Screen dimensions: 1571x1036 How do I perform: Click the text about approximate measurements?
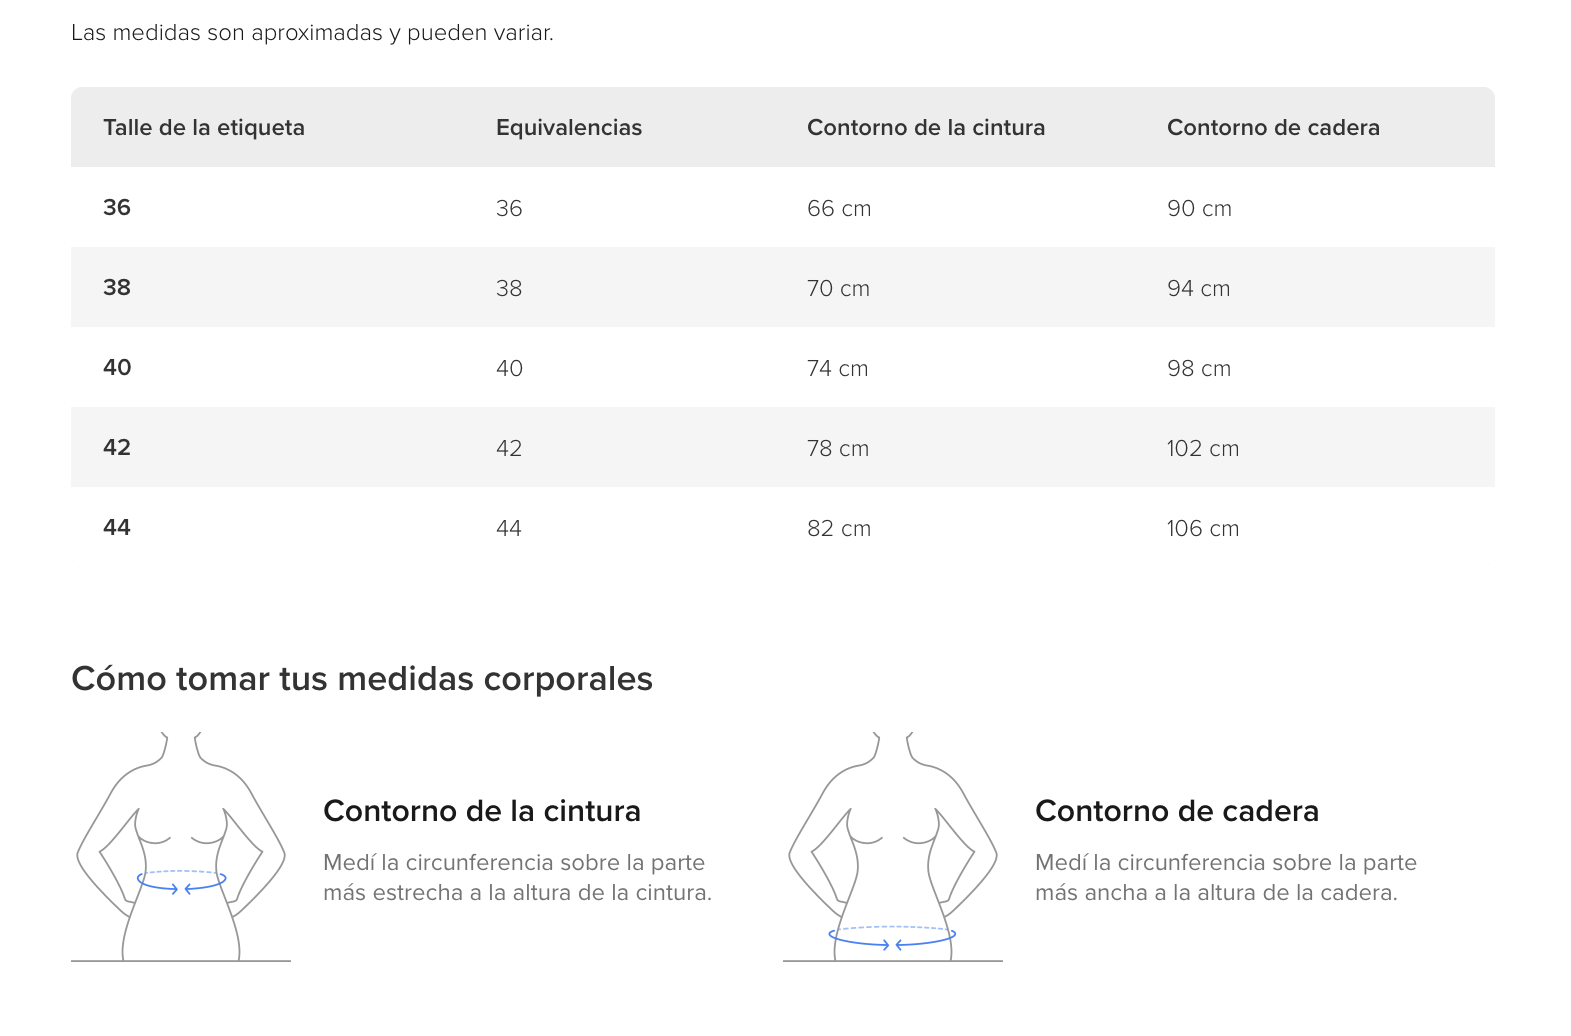pos(312,33)
